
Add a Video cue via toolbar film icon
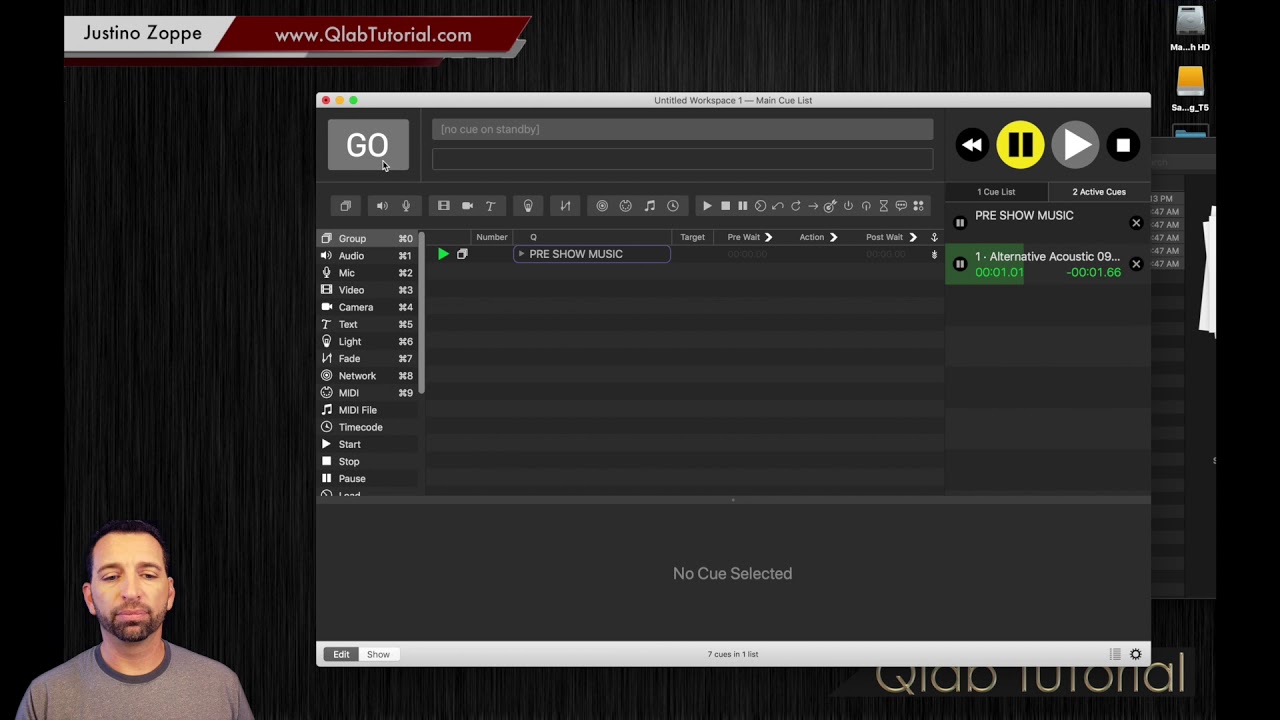[x=443, y=206]
